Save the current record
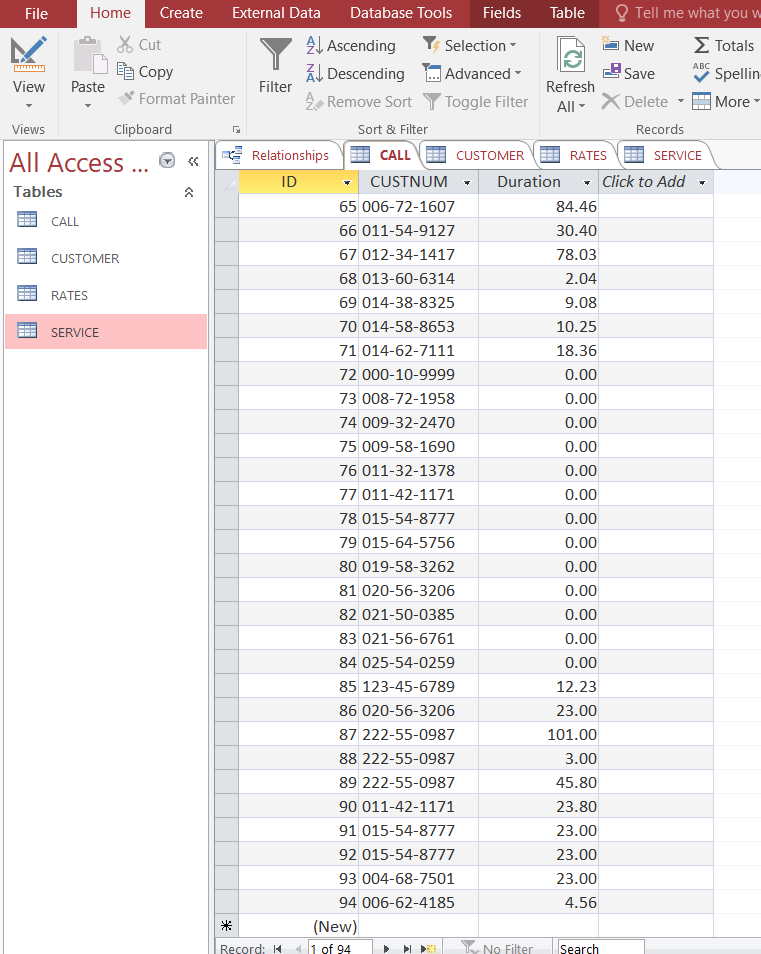 (x=629, y=74)
